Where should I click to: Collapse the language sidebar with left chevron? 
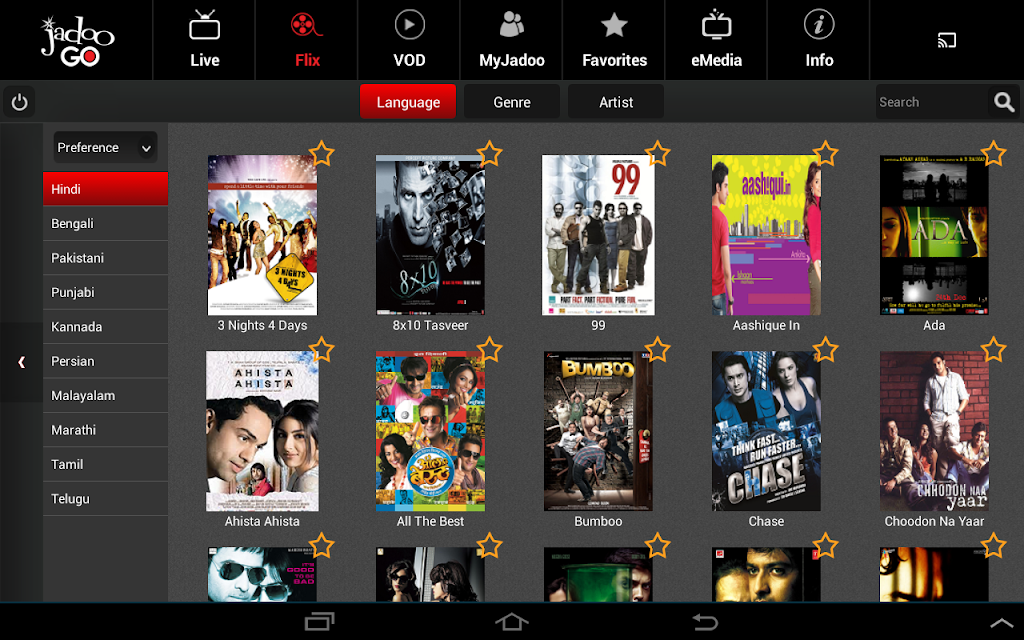click(x=22, y=362)
